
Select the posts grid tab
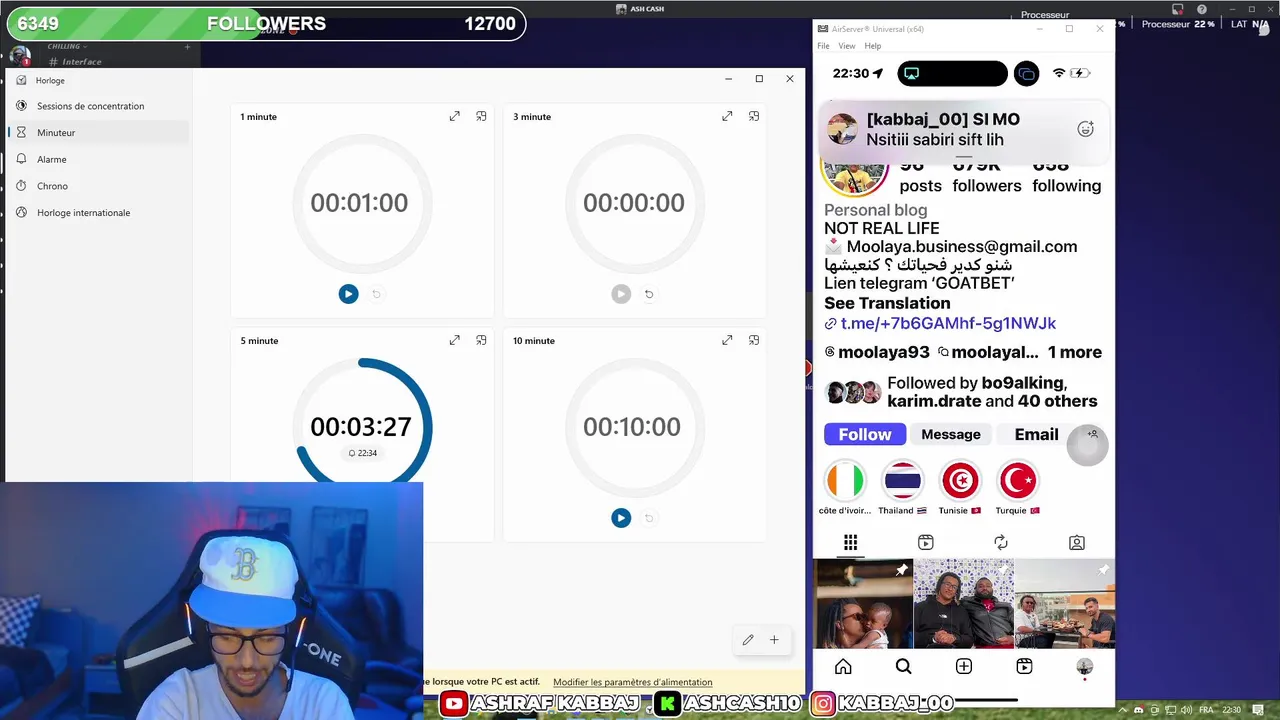(x=850, y=542)
